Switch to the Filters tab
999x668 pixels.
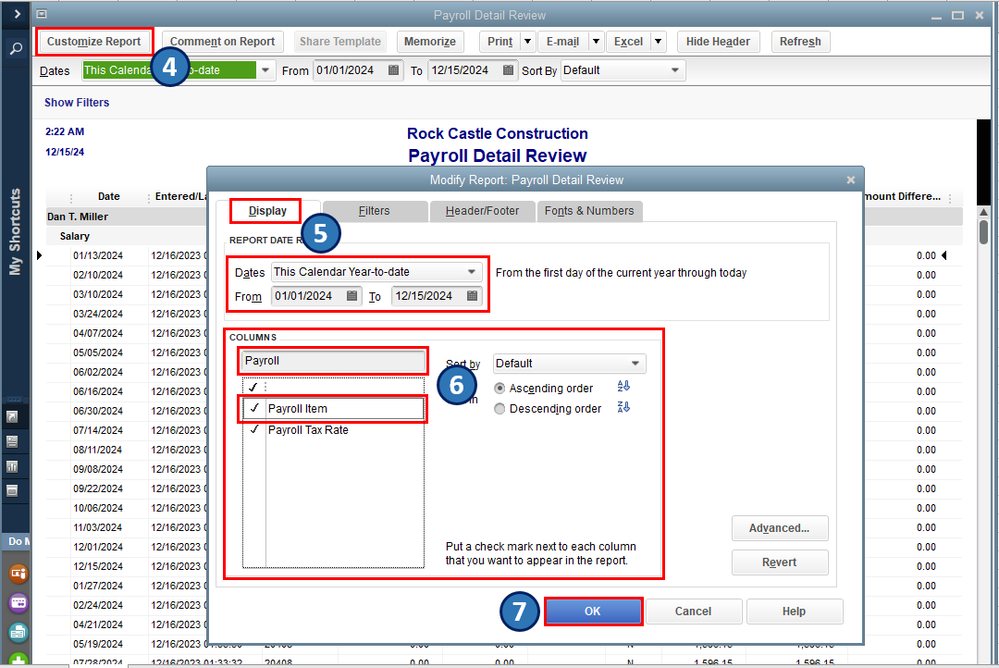(x=374, y=211)
